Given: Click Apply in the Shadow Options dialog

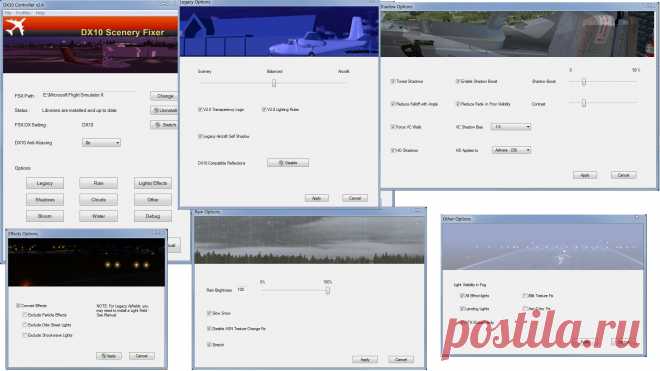Looking at the screenshot, I should coord(585,175).
